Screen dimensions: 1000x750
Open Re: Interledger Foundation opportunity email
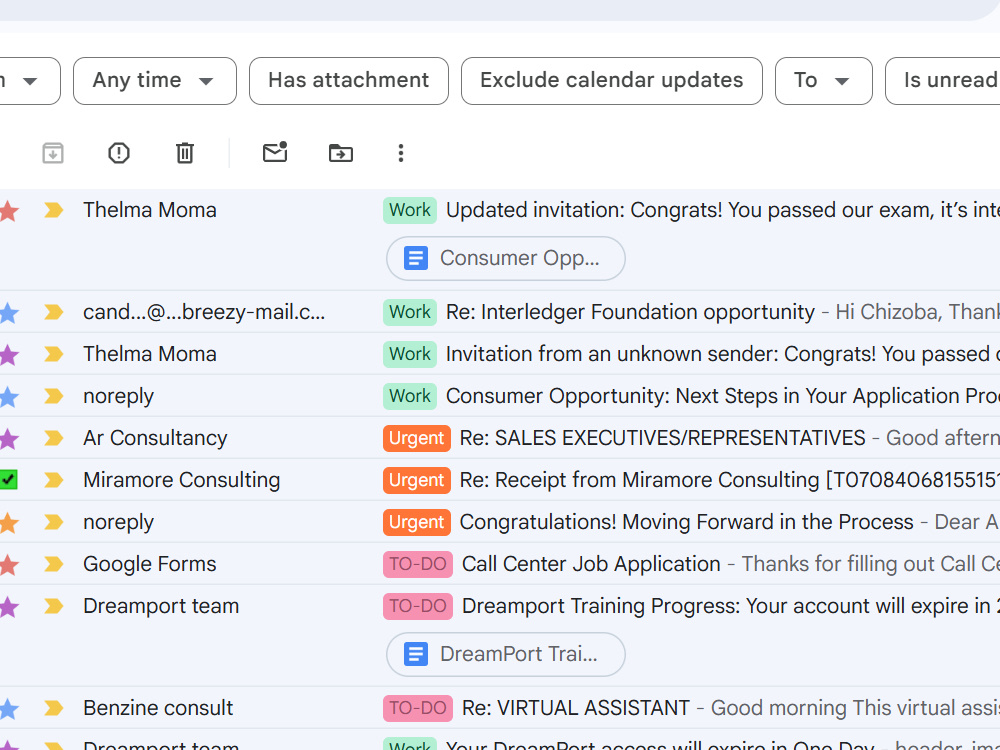(630, 312)
